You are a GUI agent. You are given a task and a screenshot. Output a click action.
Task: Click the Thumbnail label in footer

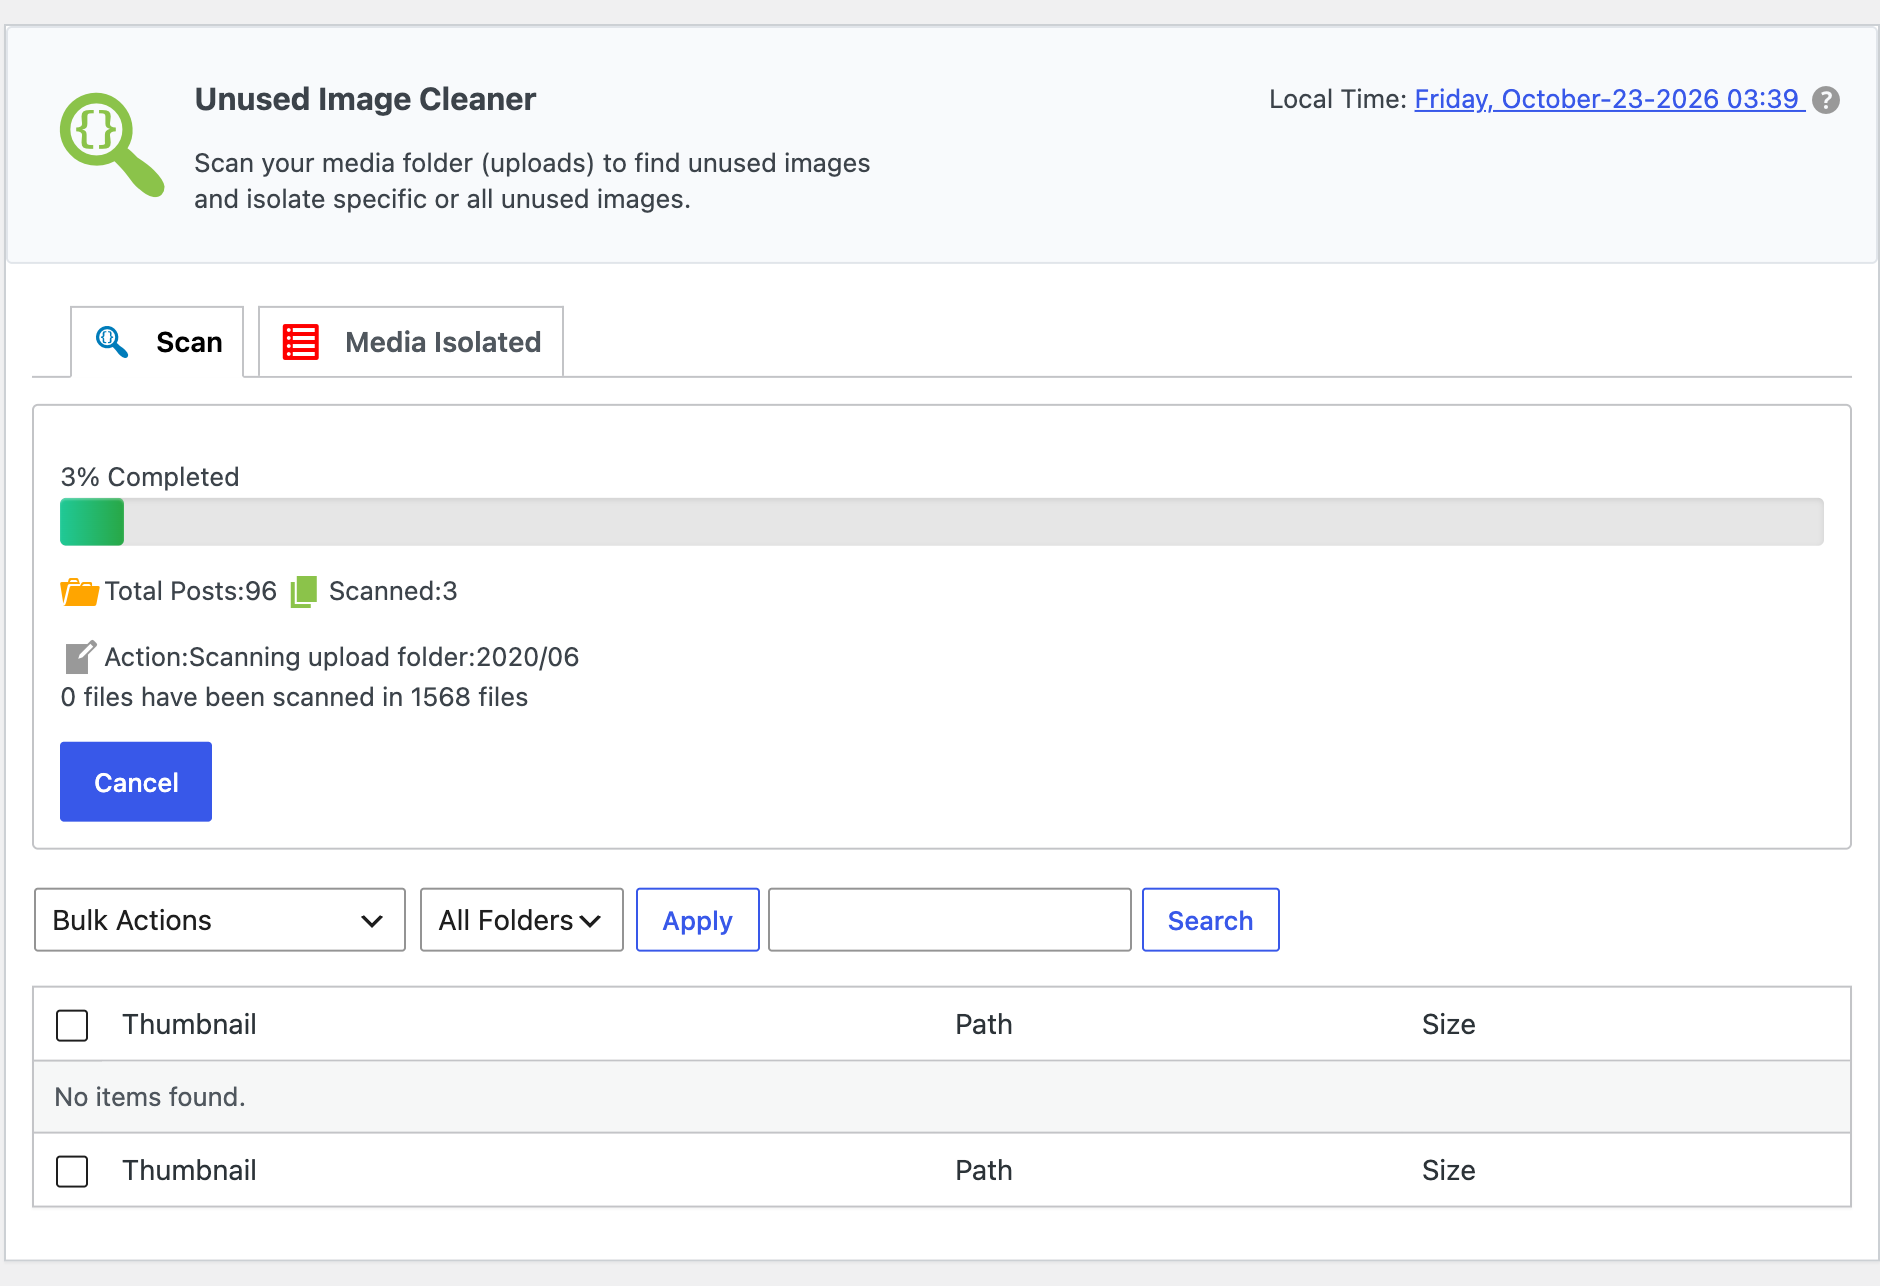(189, 1170)
